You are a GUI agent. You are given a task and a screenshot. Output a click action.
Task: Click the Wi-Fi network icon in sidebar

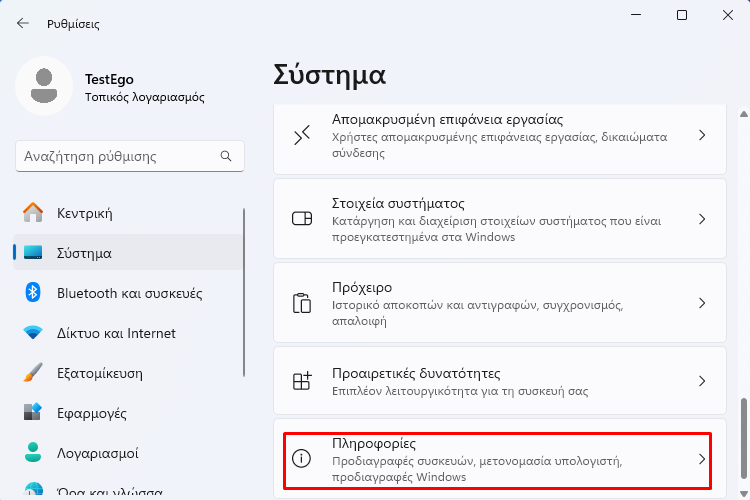pos(33,332)
